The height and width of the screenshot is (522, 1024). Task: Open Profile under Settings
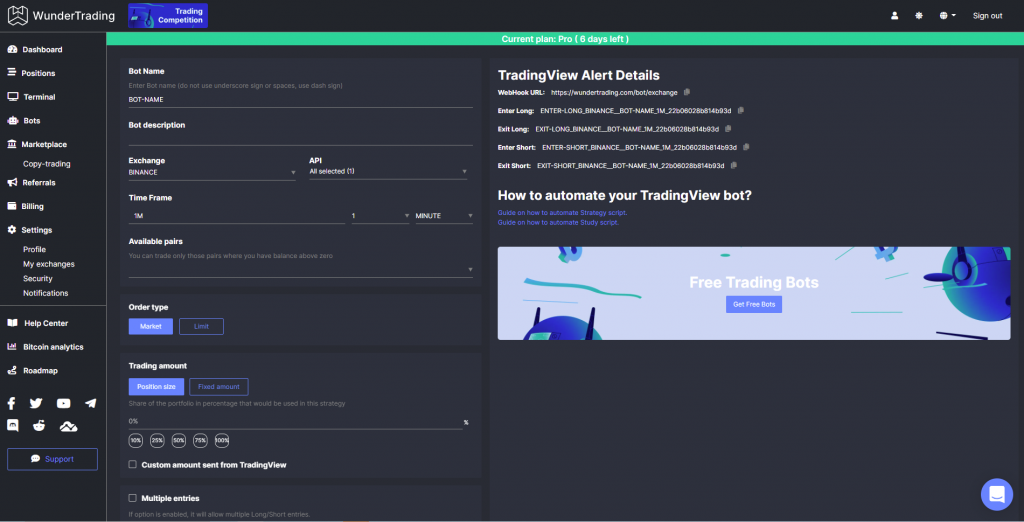click(34, 250)
